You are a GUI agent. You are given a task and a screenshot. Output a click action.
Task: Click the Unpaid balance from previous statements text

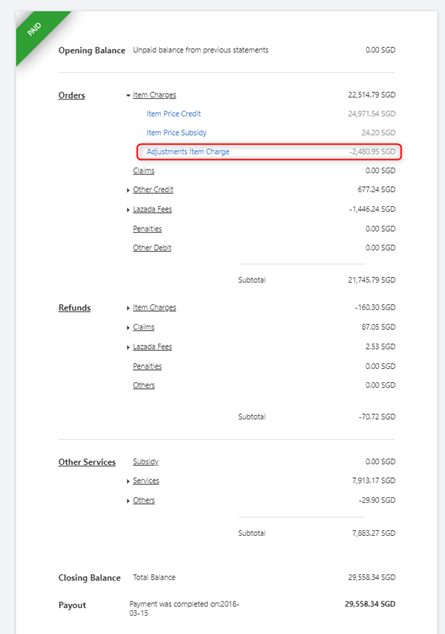200,50
